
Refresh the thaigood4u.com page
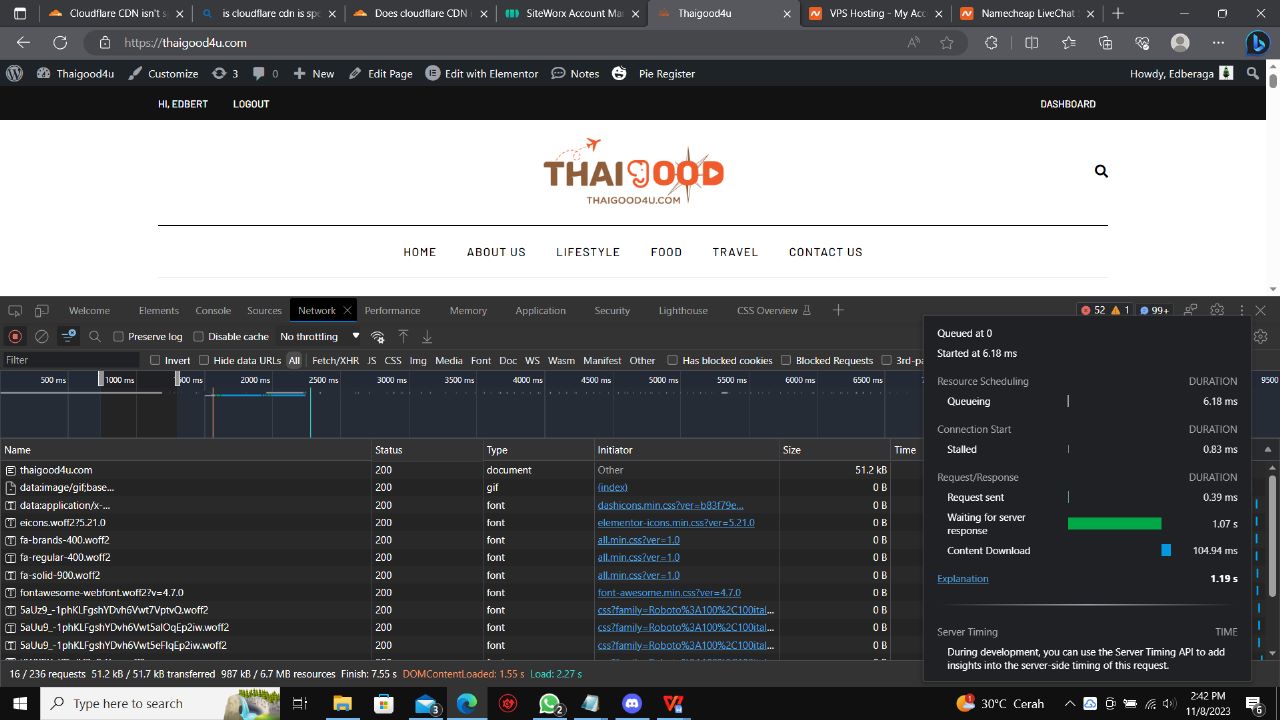coord(60,43)
